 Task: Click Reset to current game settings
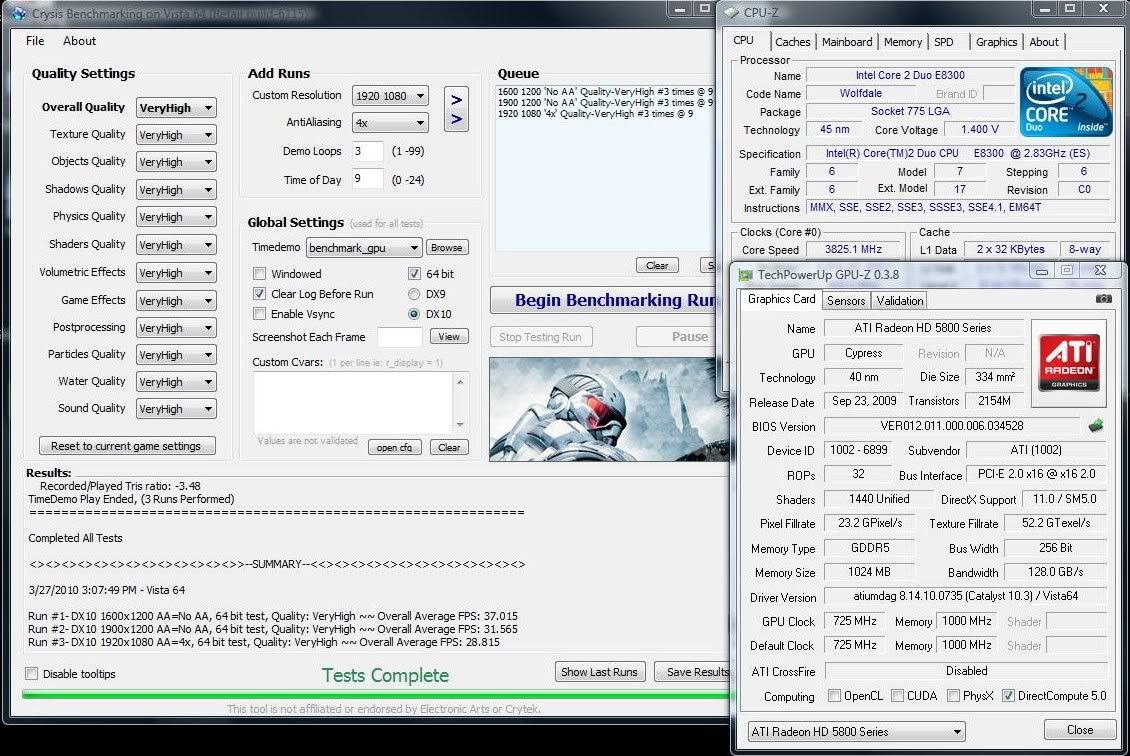coord(127,446)
